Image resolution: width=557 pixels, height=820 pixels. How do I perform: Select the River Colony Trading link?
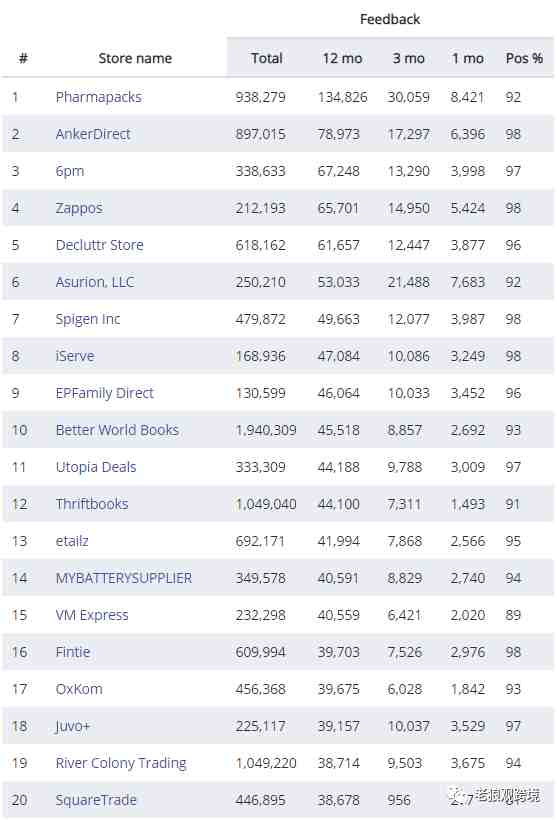click(121, 764)
